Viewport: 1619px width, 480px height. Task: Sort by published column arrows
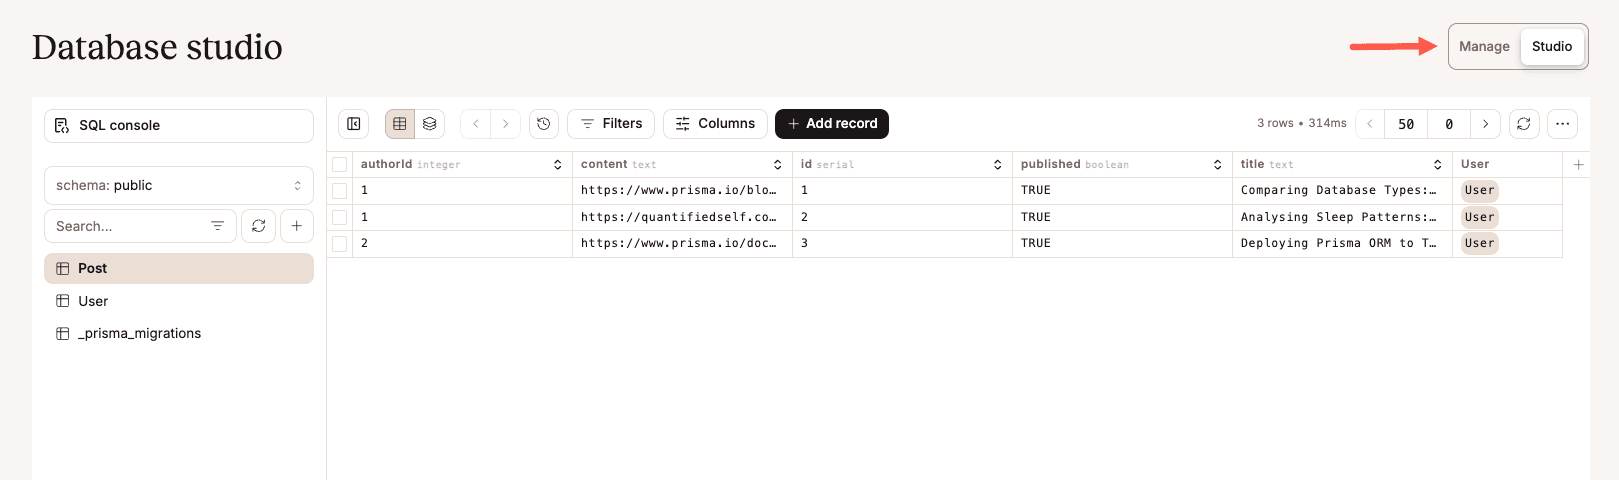1217,165
